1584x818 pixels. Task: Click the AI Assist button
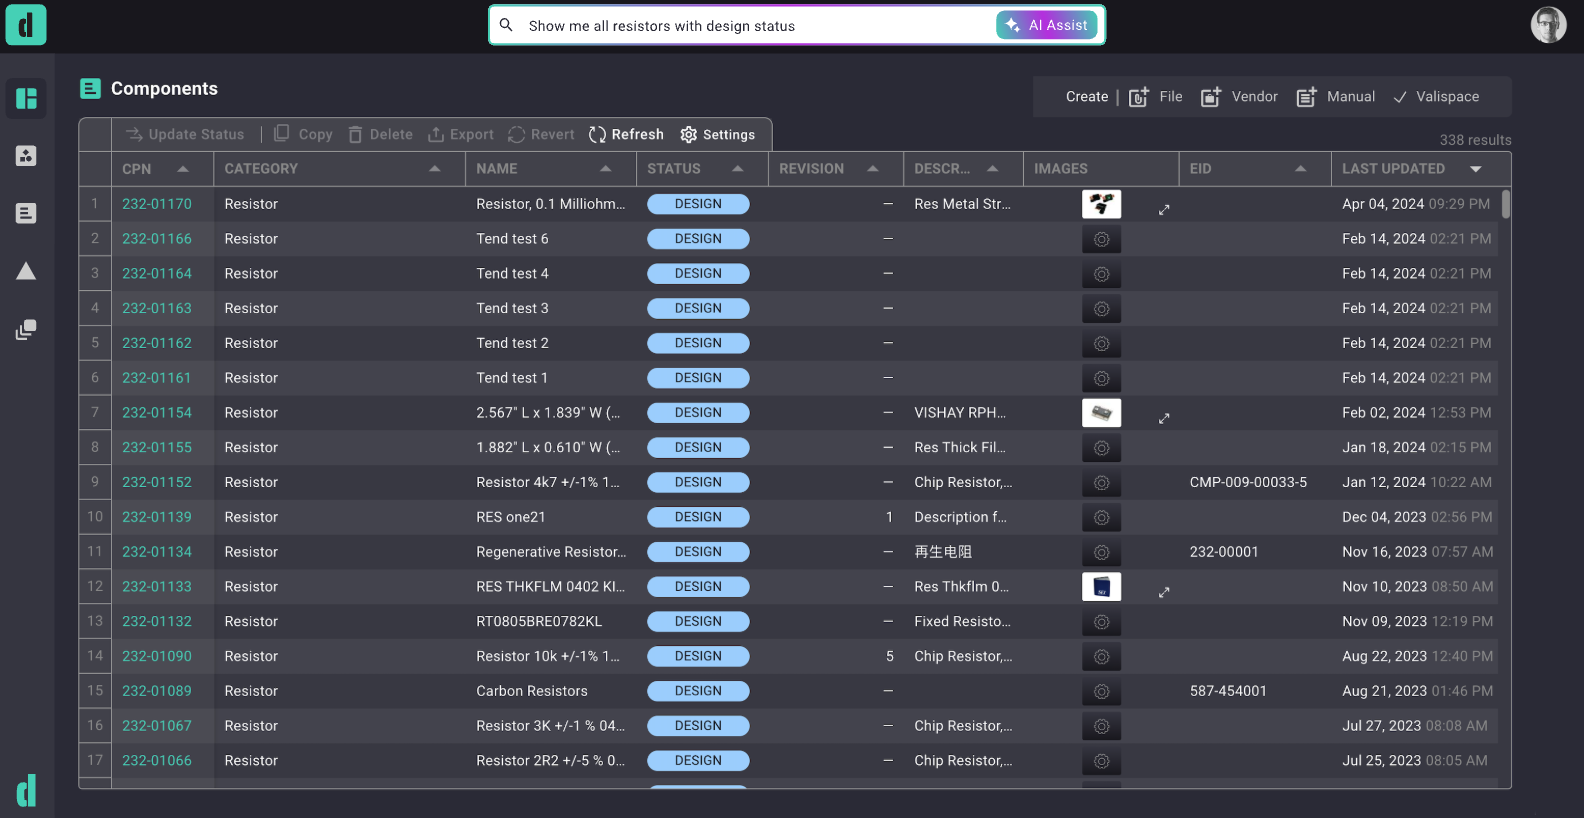[1047, 26]
